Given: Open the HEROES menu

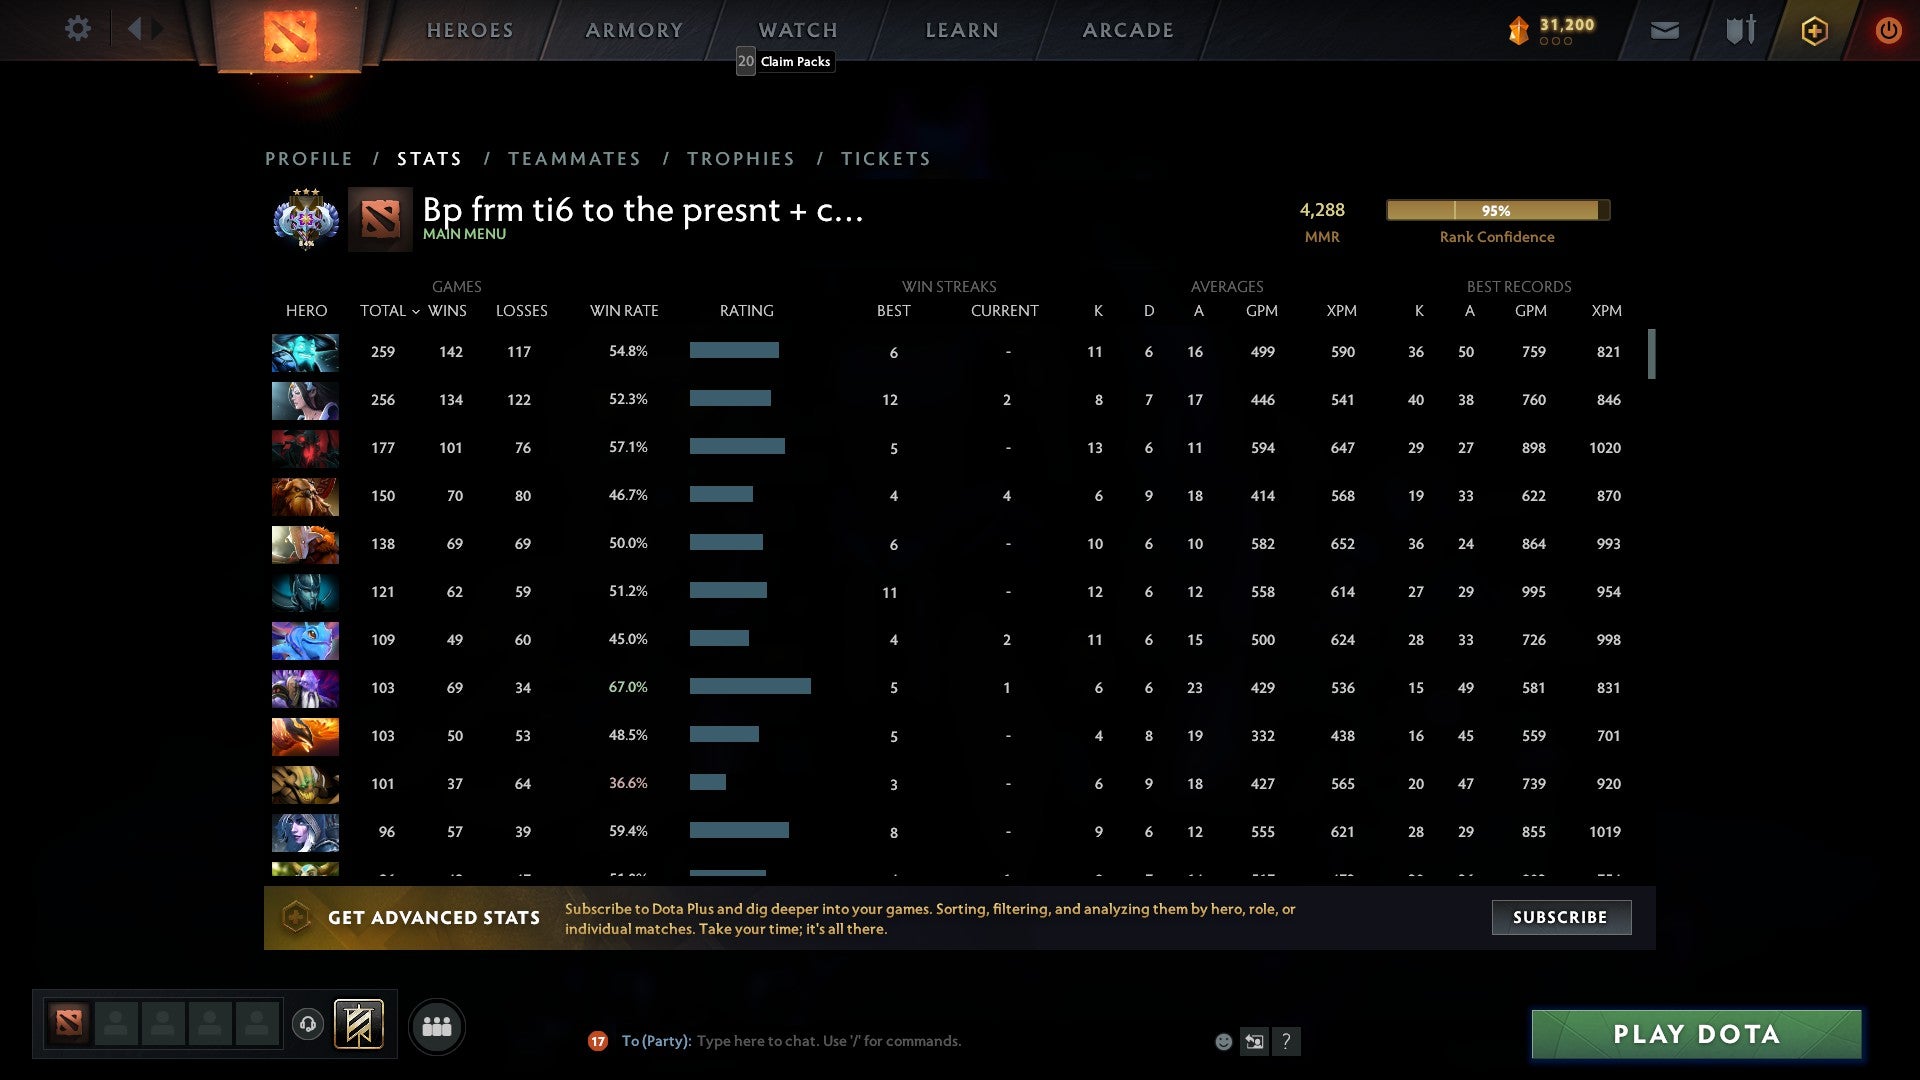Looking at the screenshot, I should [x=470, y=31].
